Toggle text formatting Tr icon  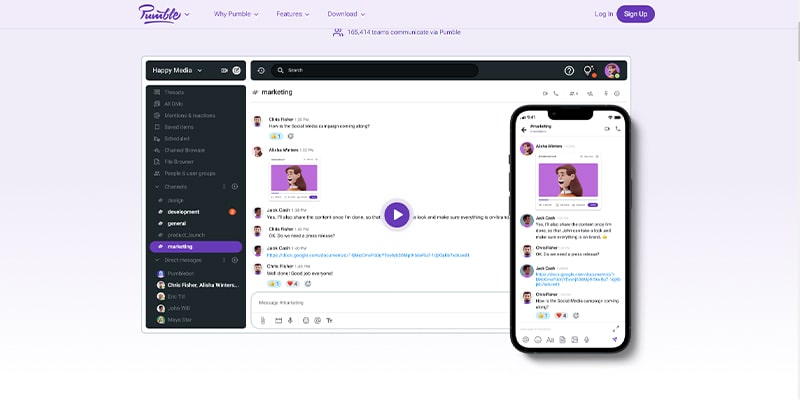click(329, 320)
